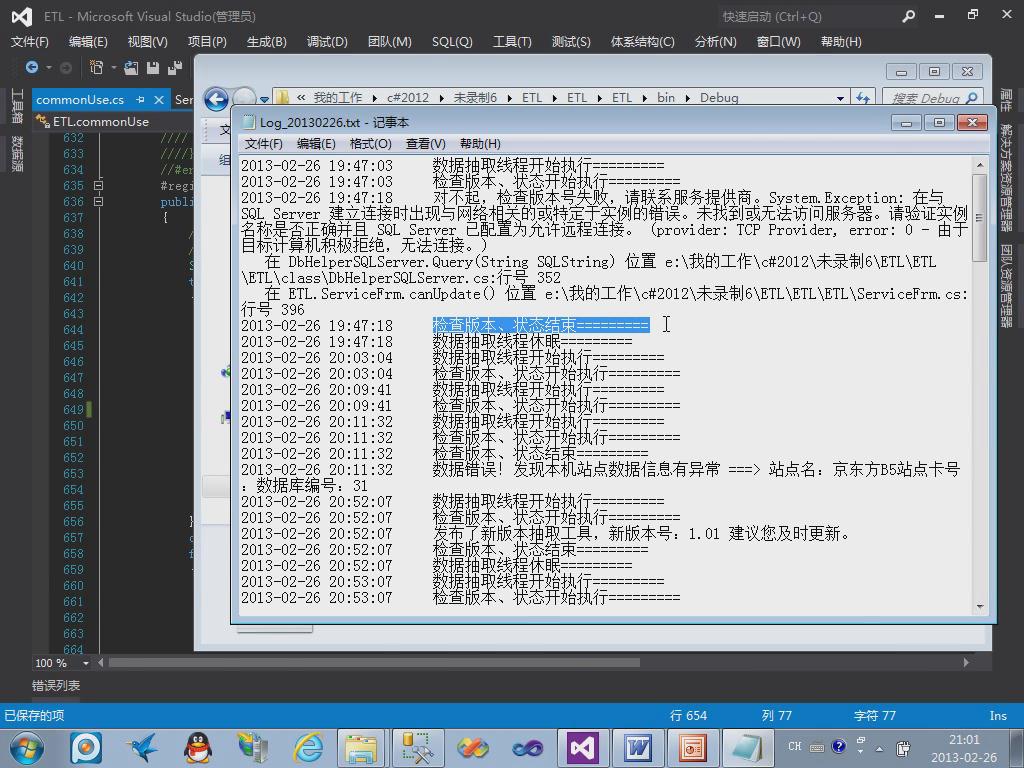This screenshot has width=1024, height=768.
Task: Pin the commonUse.cs tab
Action: (140, 99)
